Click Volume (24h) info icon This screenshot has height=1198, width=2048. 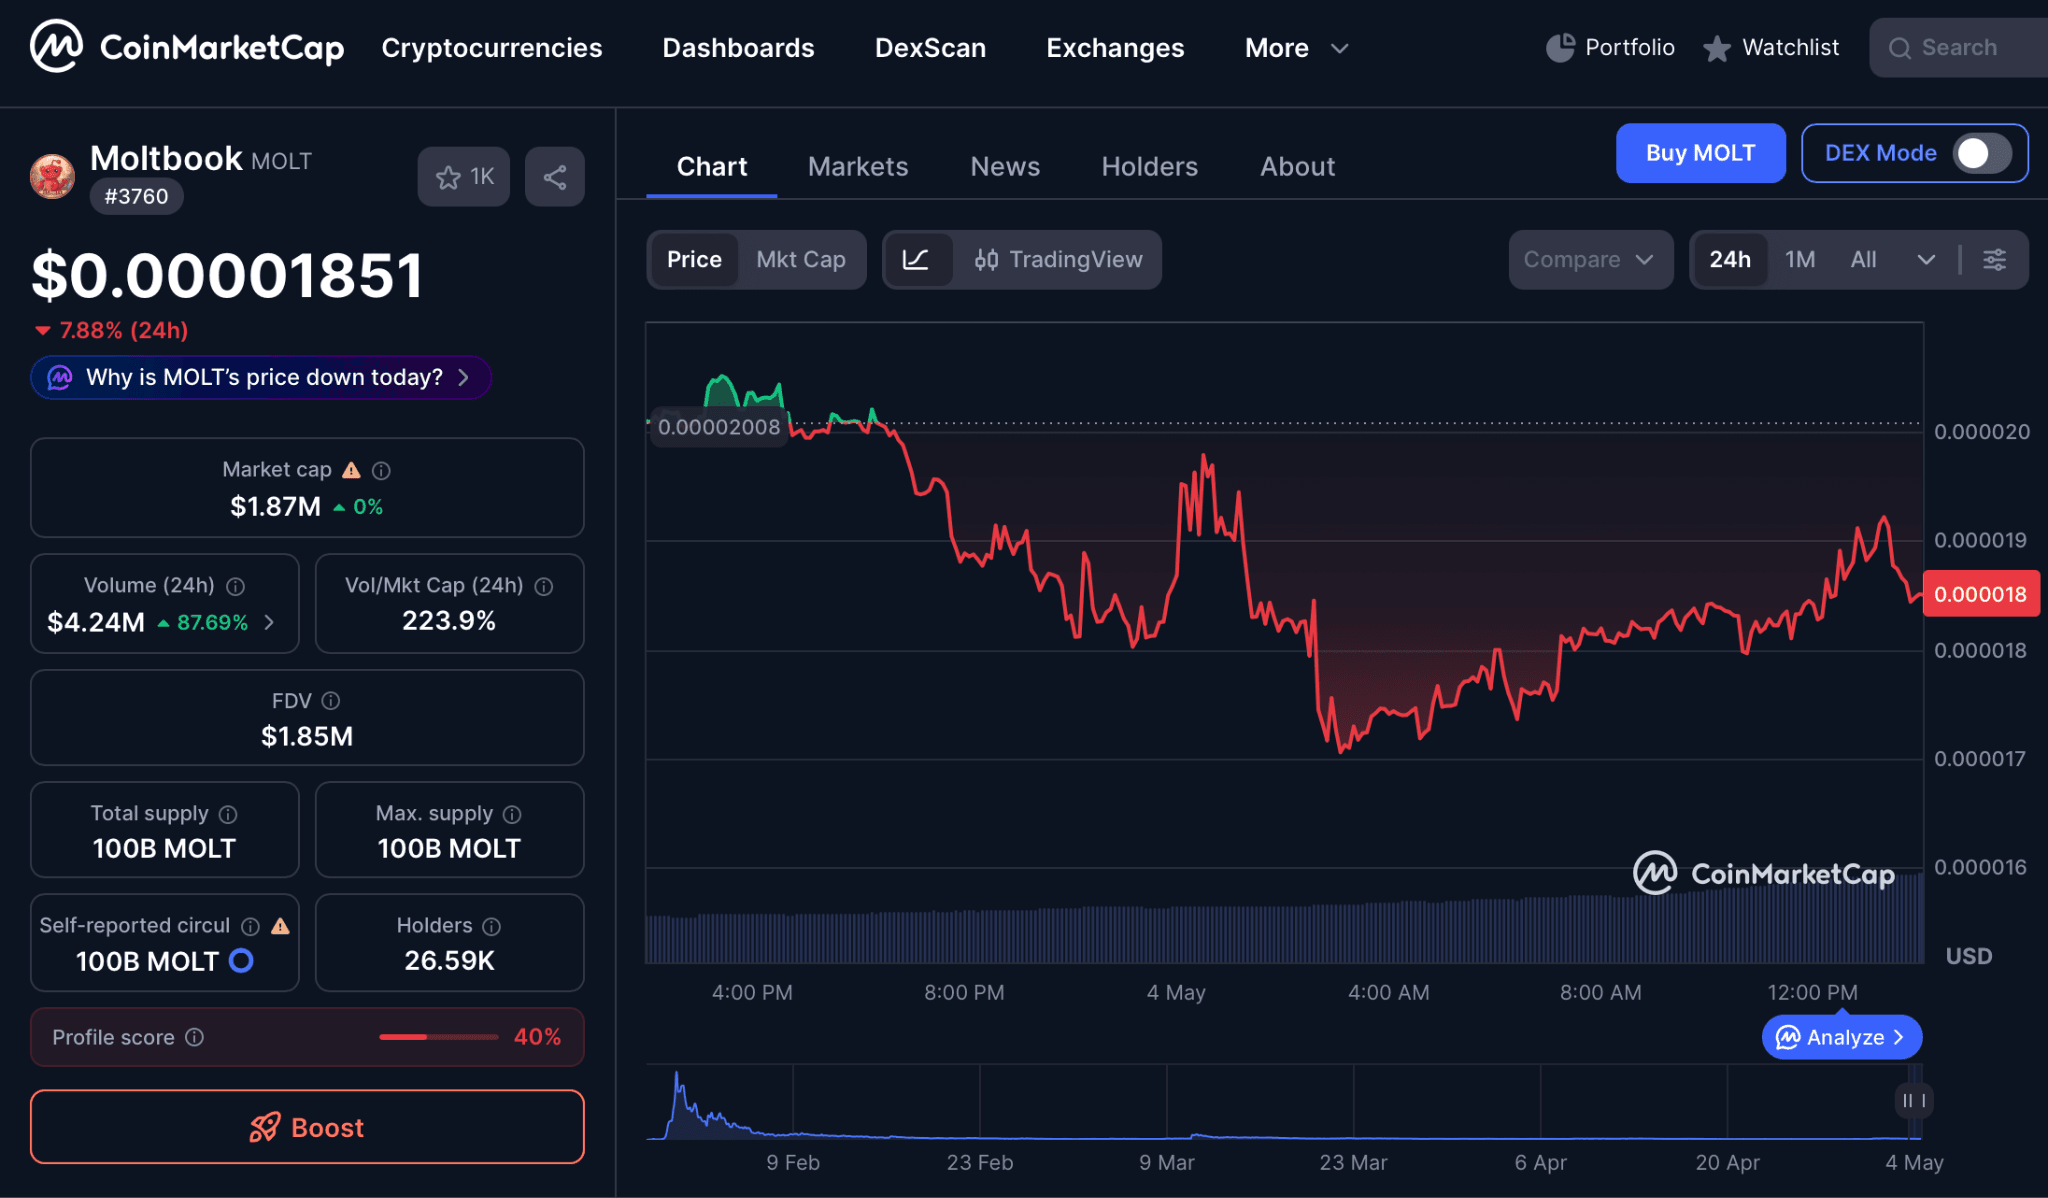[x=236, y=586]
